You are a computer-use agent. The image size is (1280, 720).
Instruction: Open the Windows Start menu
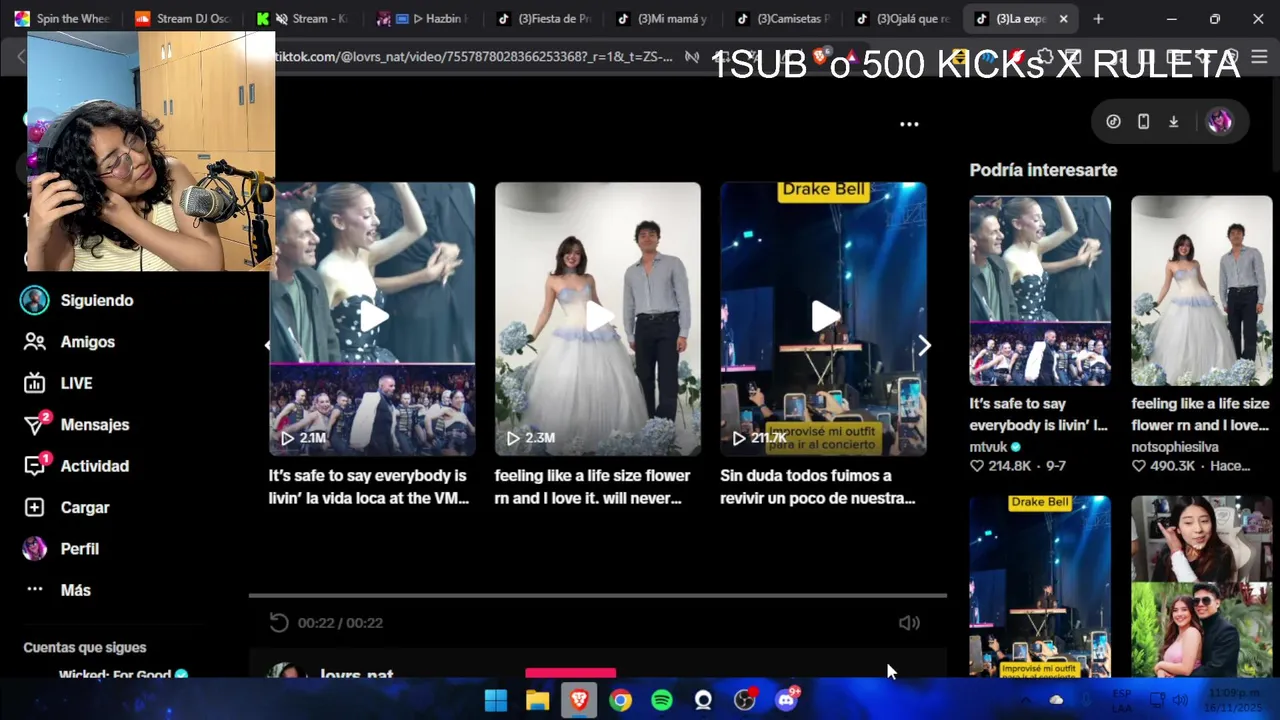496,700
